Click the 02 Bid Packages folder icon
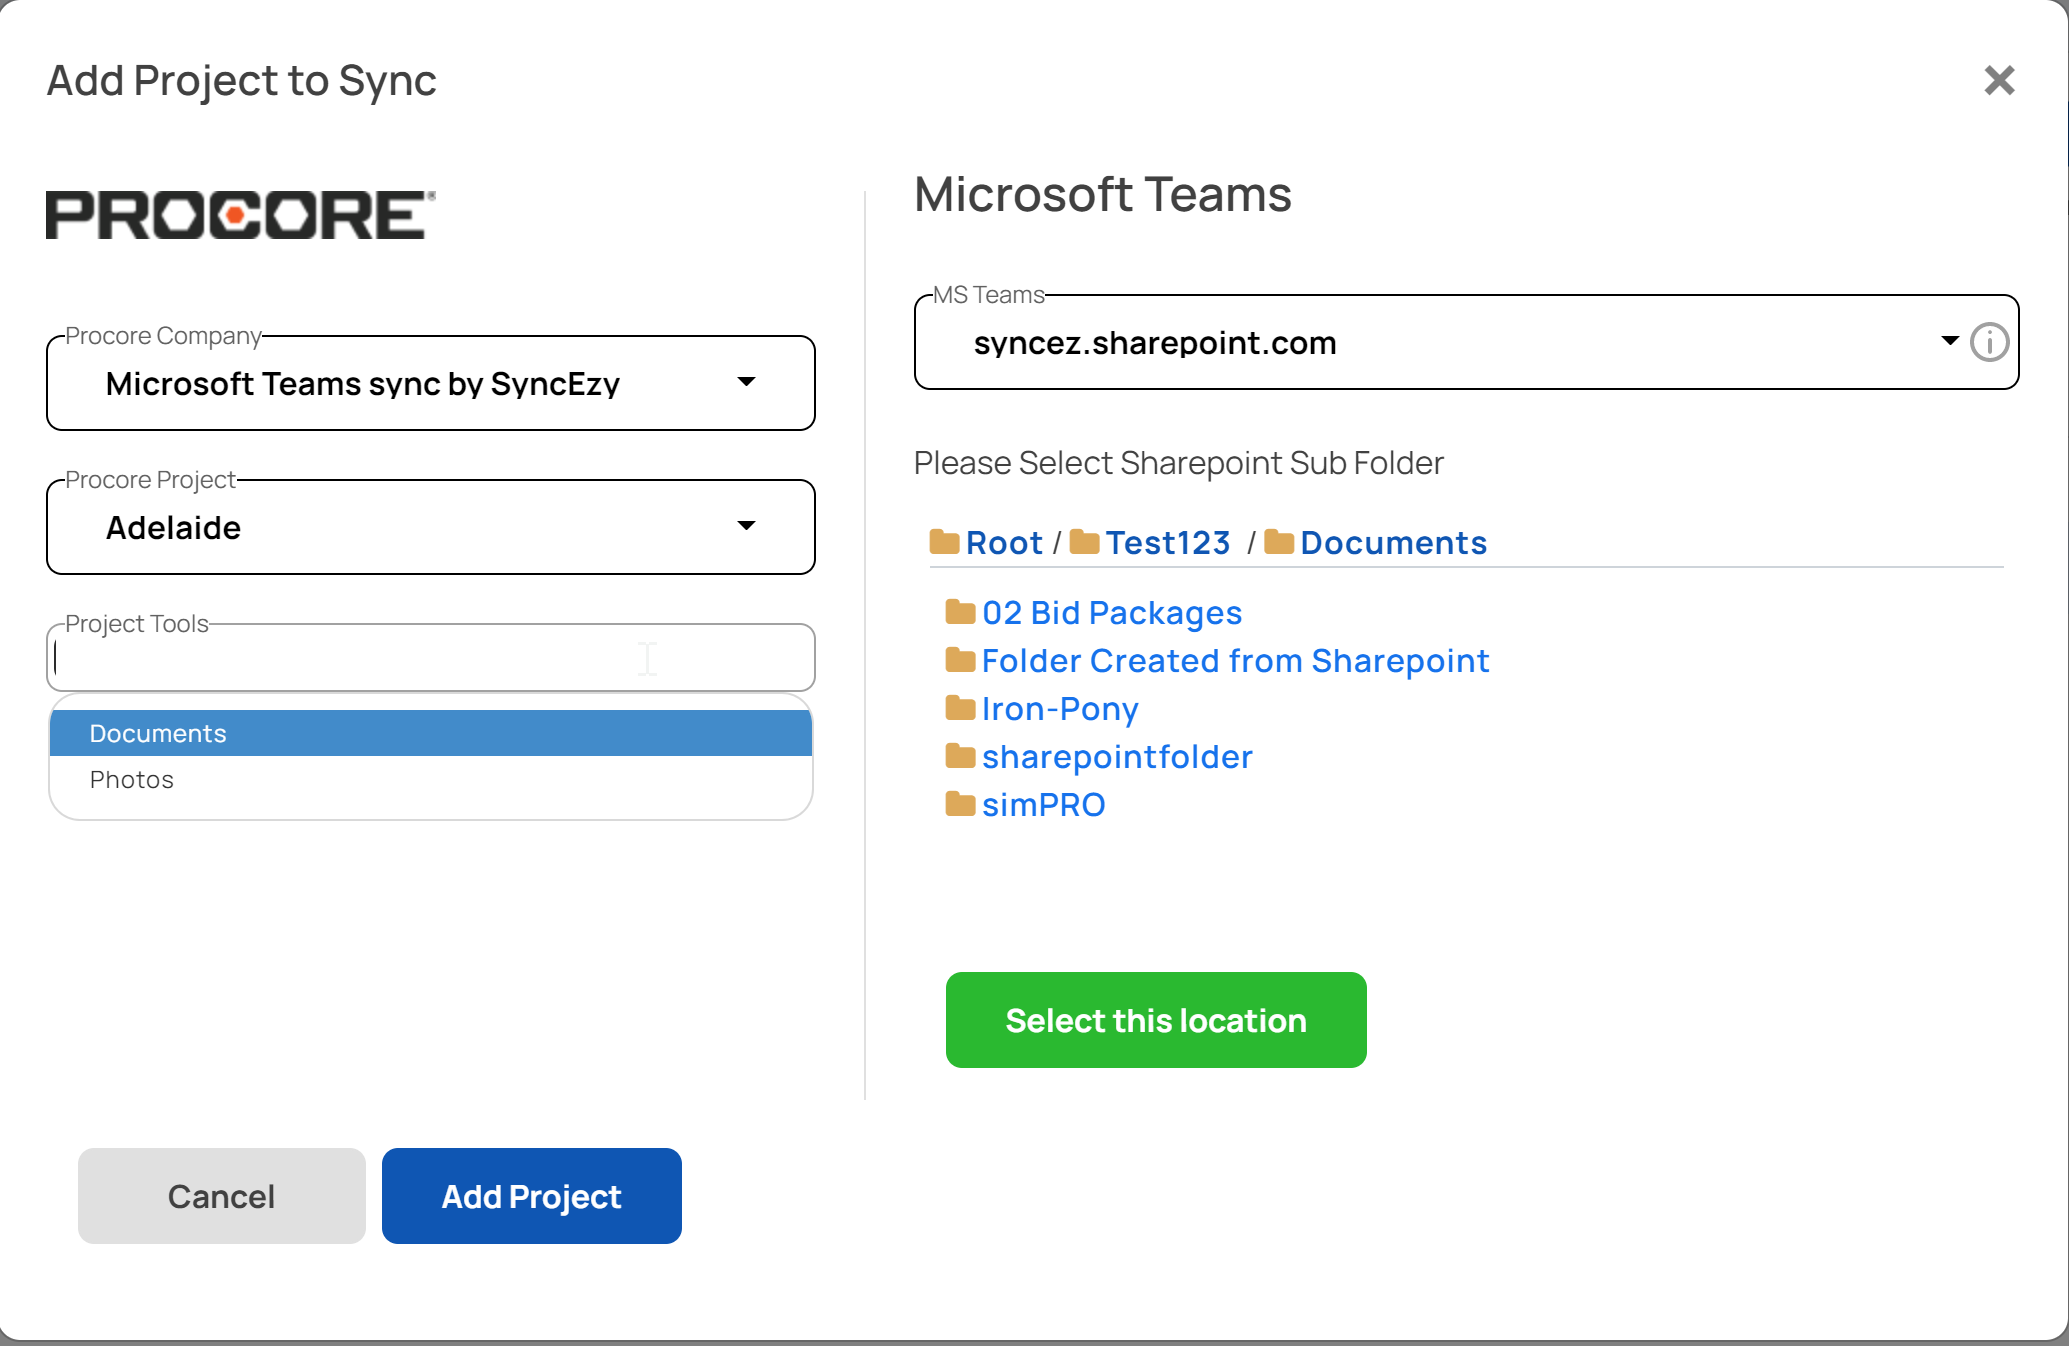Screen dimensions: 2069x1346 [960, 611]
